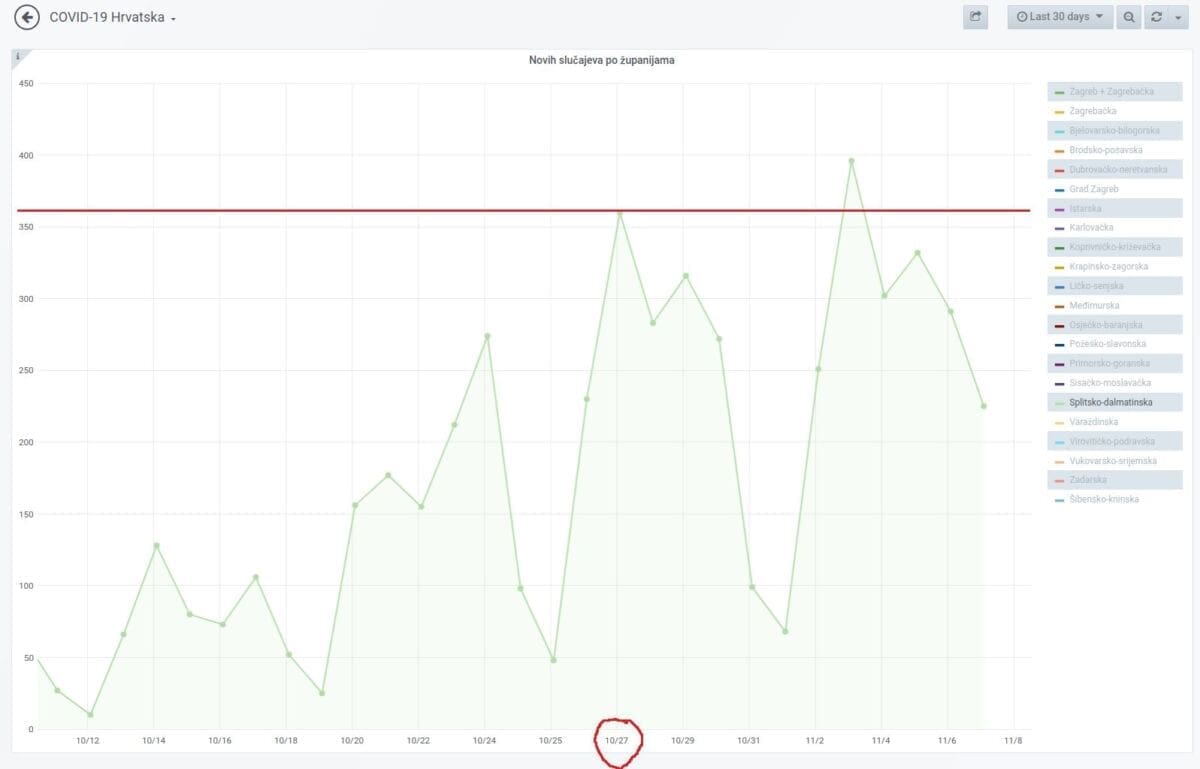
Task: Toggle Zagreb + Zagrebačka legend entry
Action: (1111, 92)
